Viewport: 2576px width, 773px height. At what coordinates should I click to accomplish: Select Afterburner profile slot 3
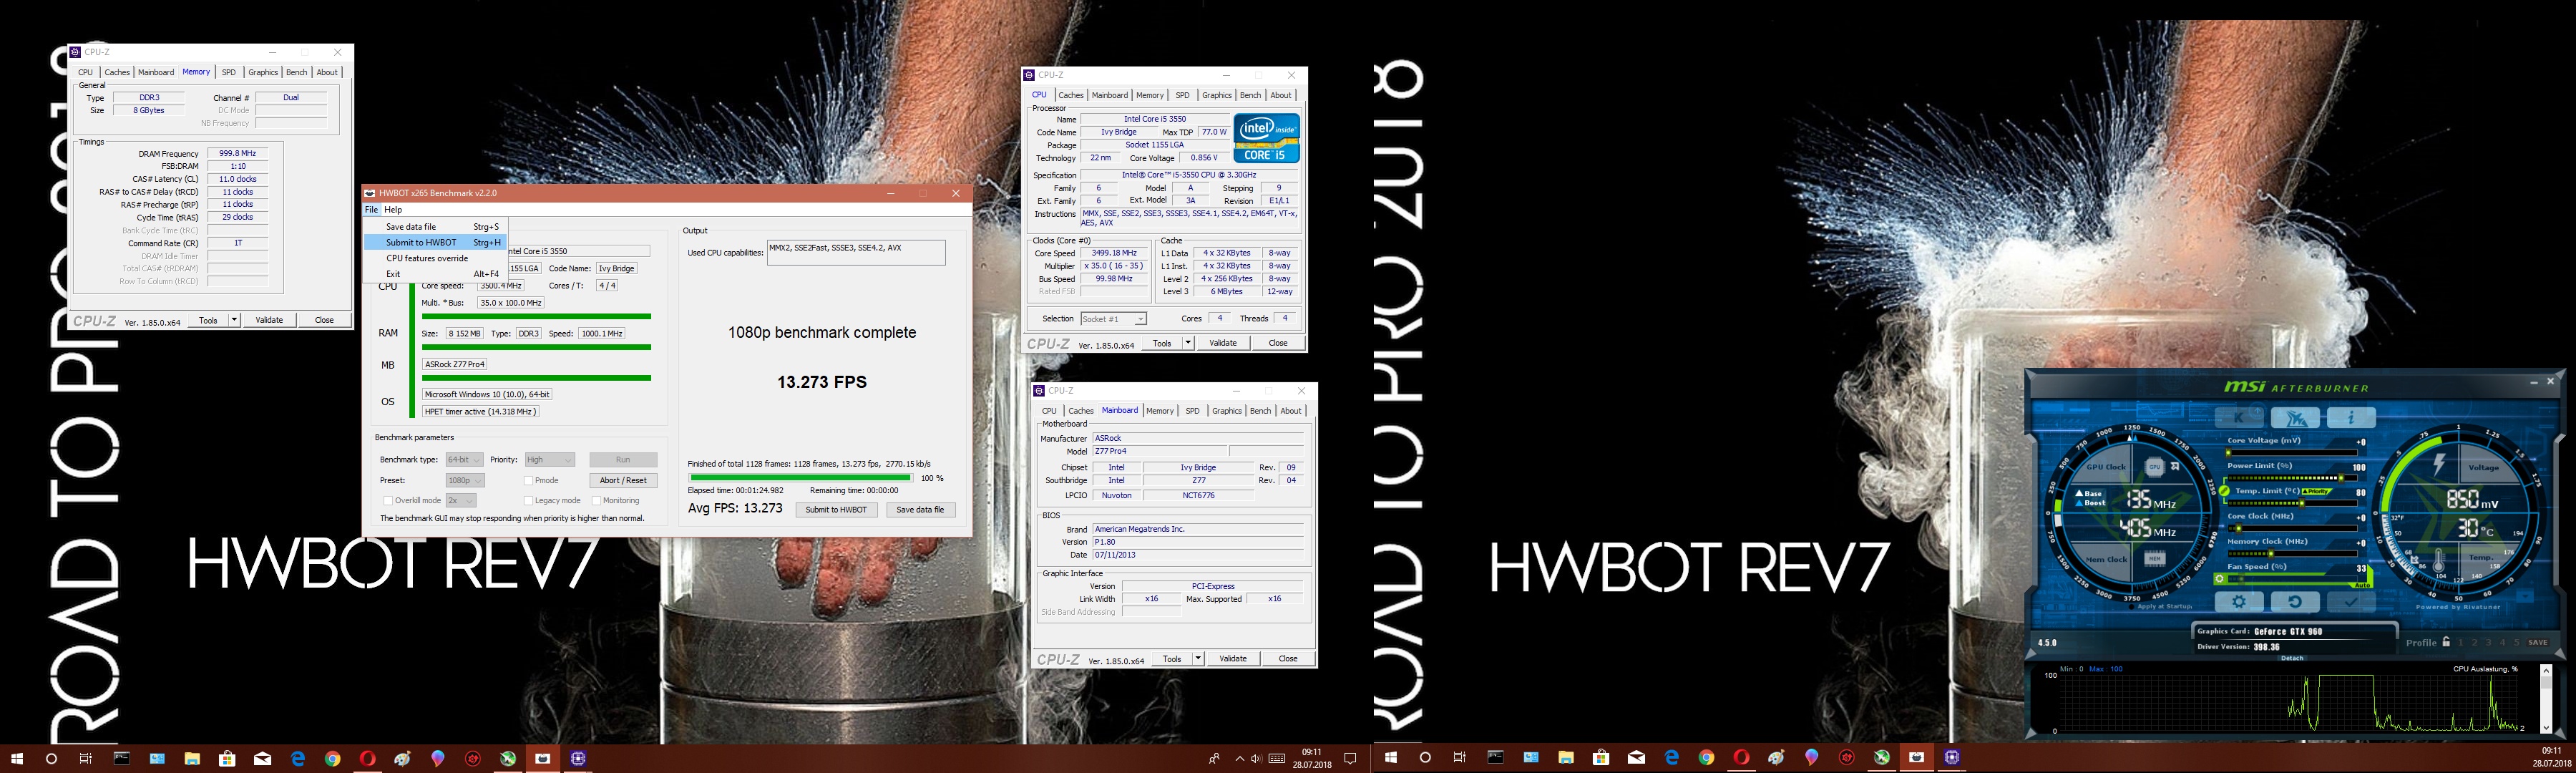click(2489, 643)
